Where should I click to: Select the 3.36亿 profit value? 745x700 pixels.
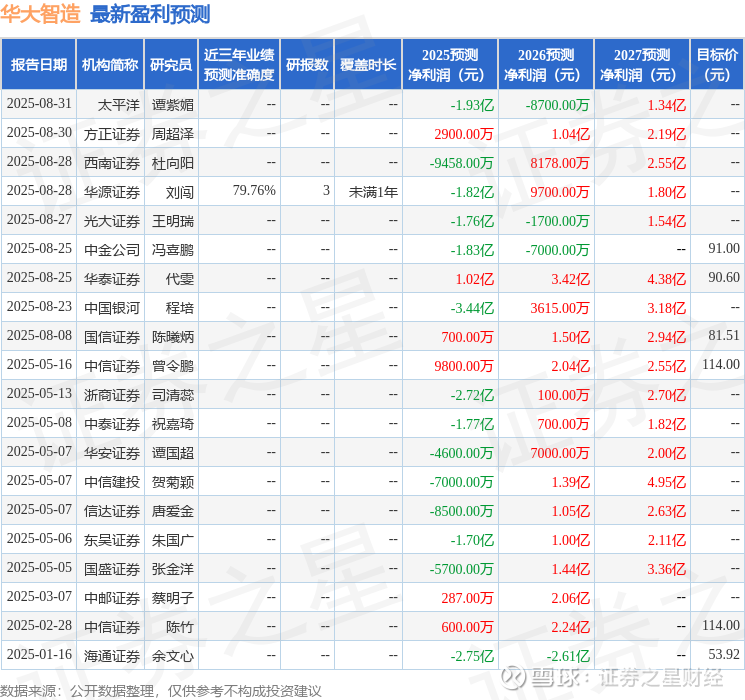click(667, 569)
